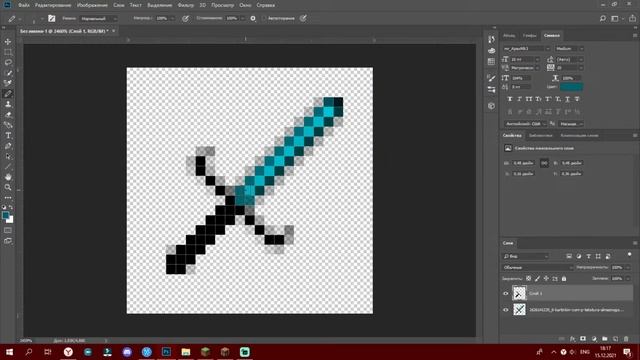Click the pressure-for-opacity icon beside Нажим
Screen dimensions: 640x360
185,18
